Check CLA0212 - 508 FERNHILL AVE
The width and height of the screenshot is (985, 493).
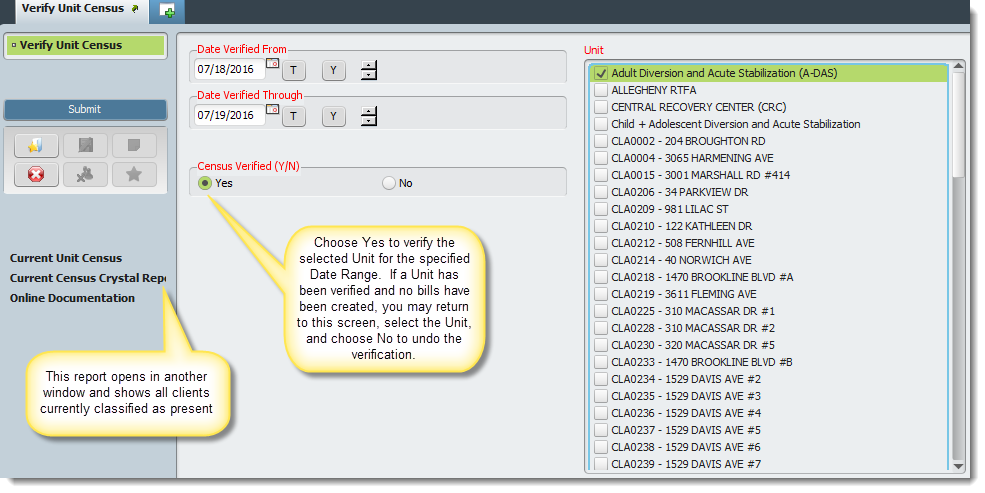[601, 242]
